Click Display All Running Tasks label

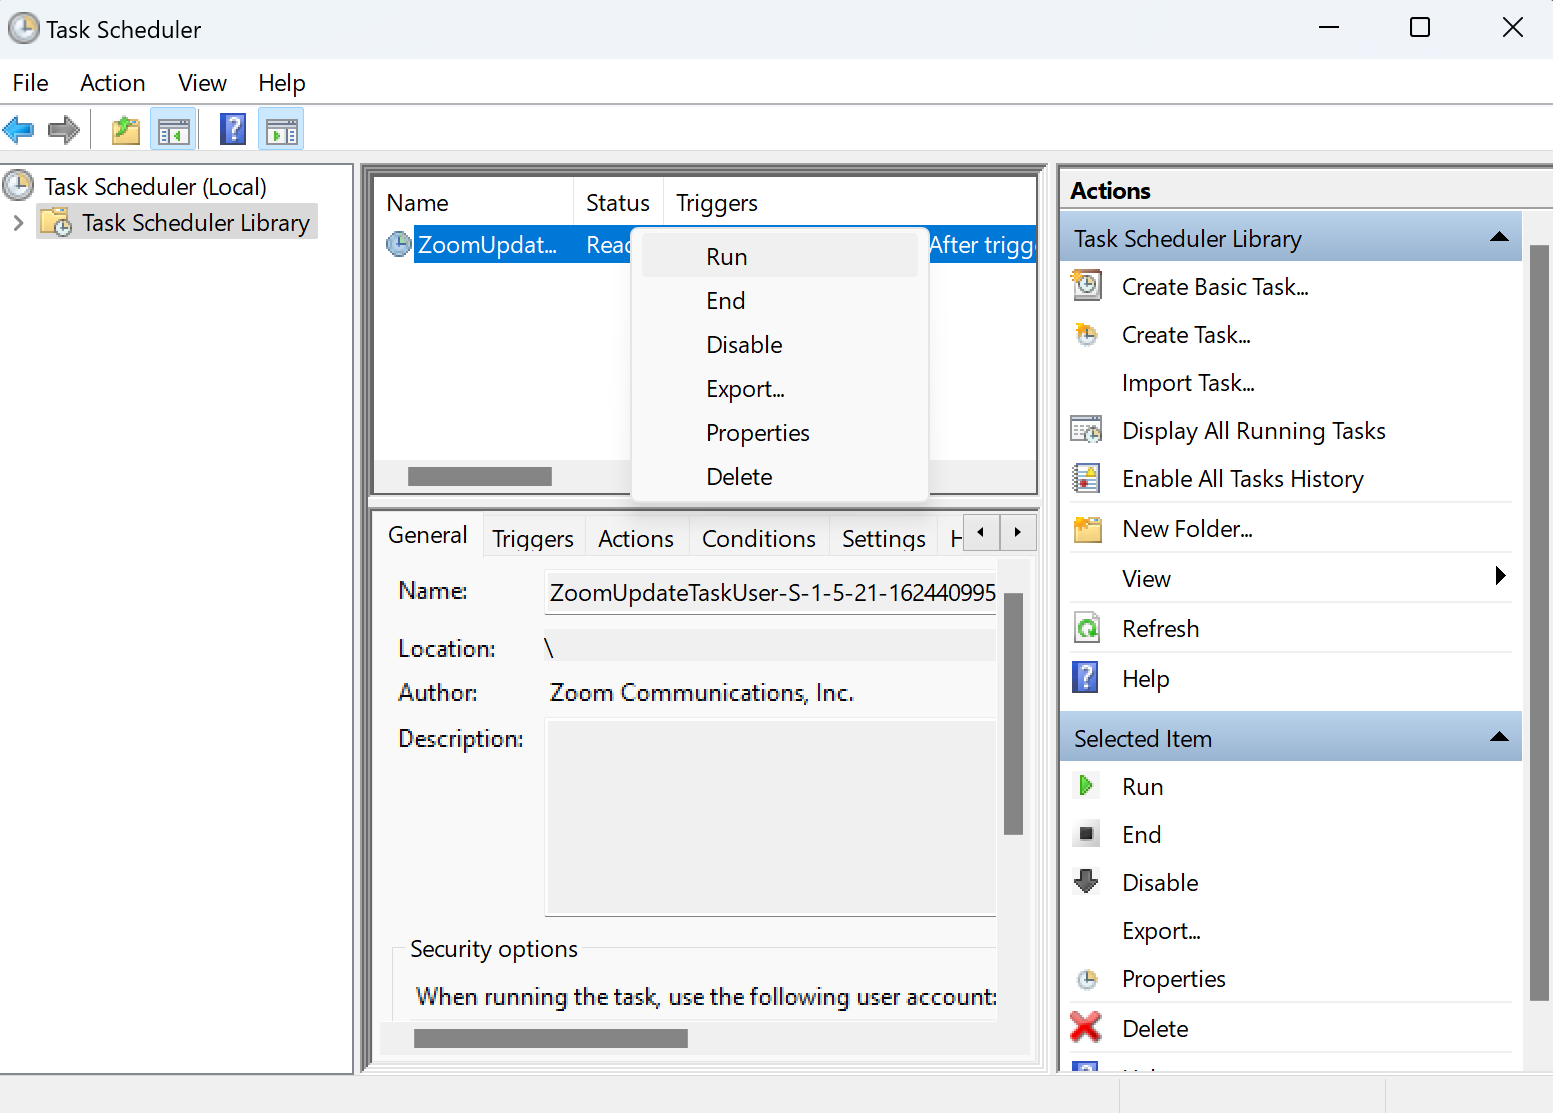point(1254,431)
